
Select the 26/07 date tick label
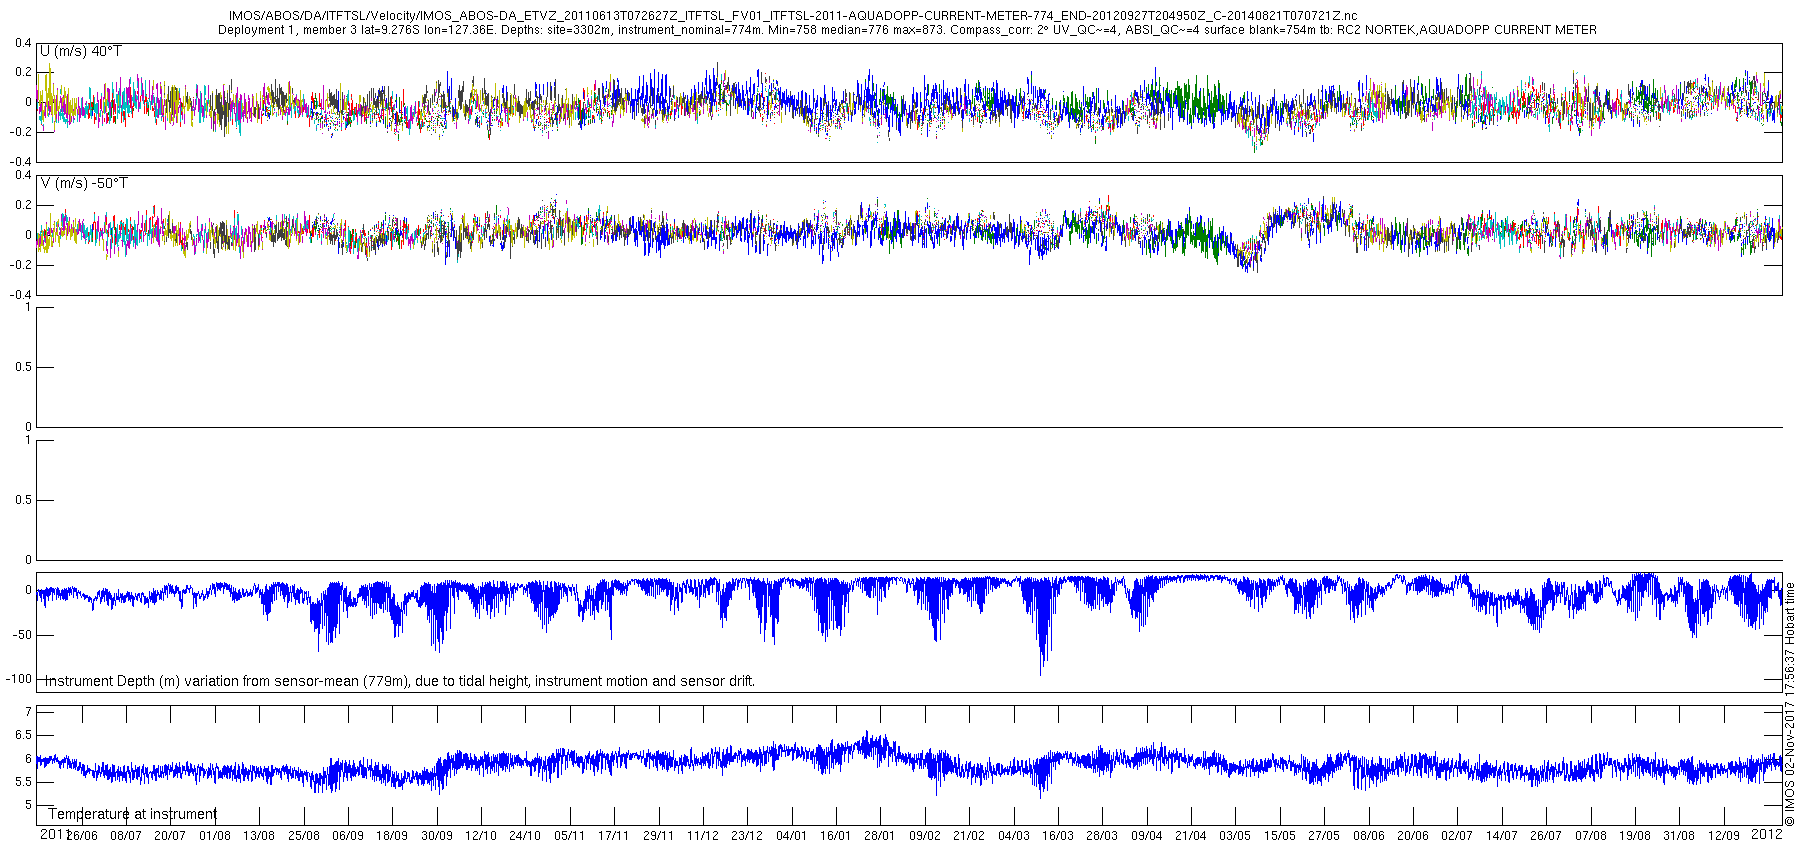click(1546, 836)
